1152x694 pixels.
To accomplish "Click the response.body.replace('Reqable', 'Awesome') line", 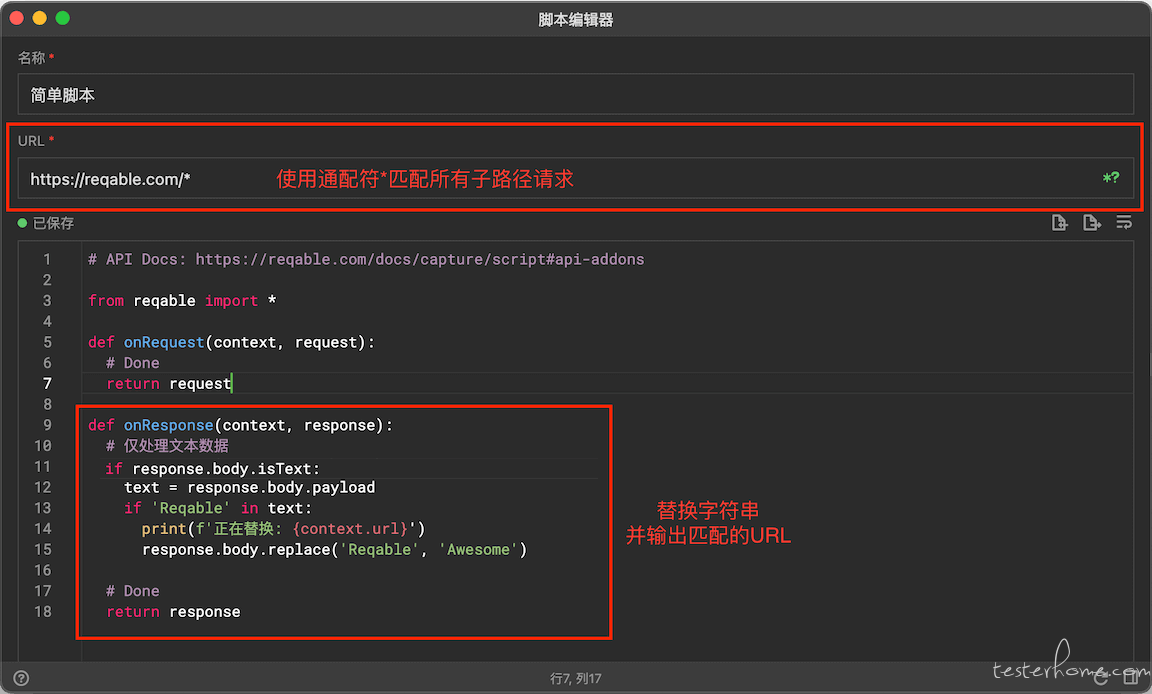I will (334, 549).
